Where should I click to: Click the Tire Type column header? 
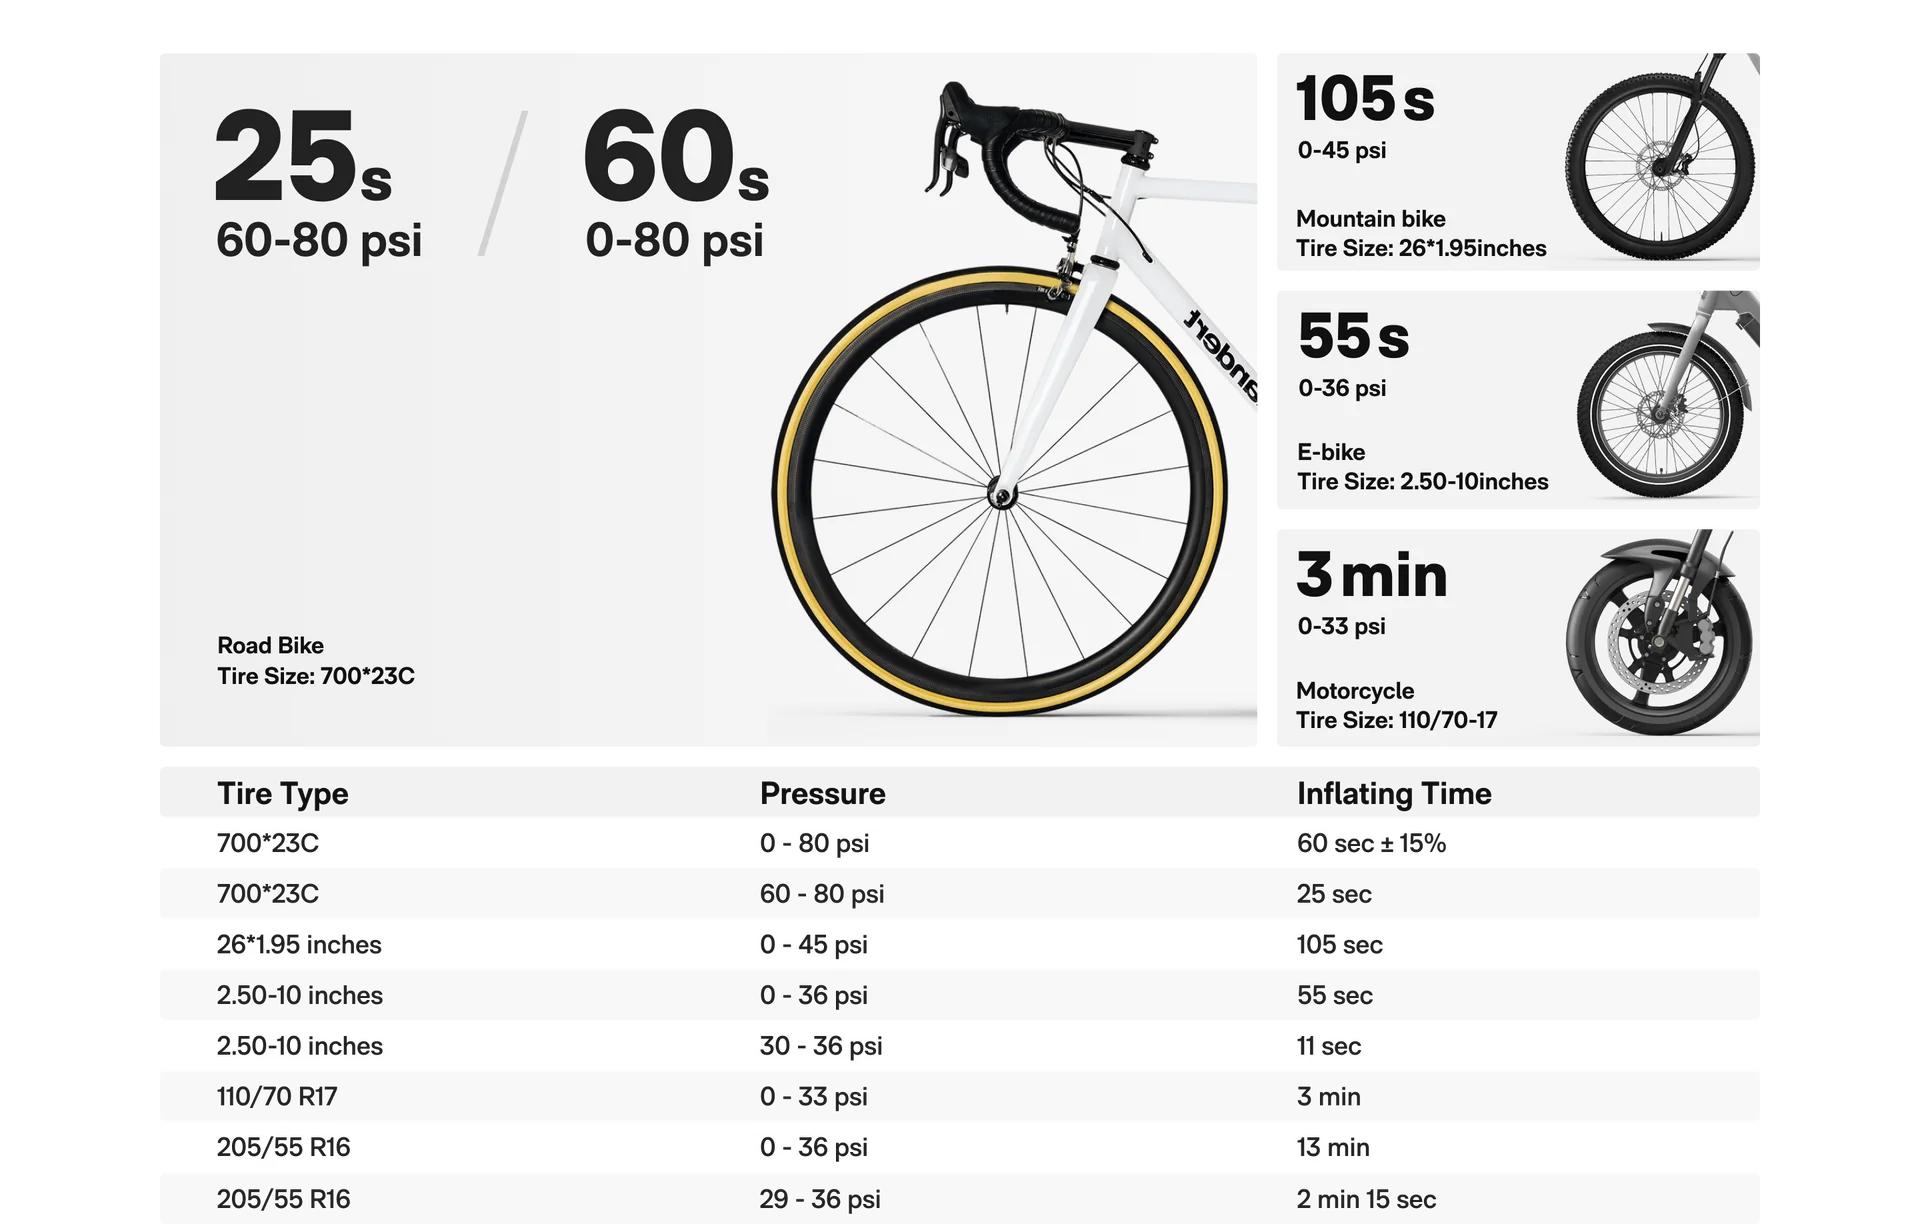(x=283, y=794)
